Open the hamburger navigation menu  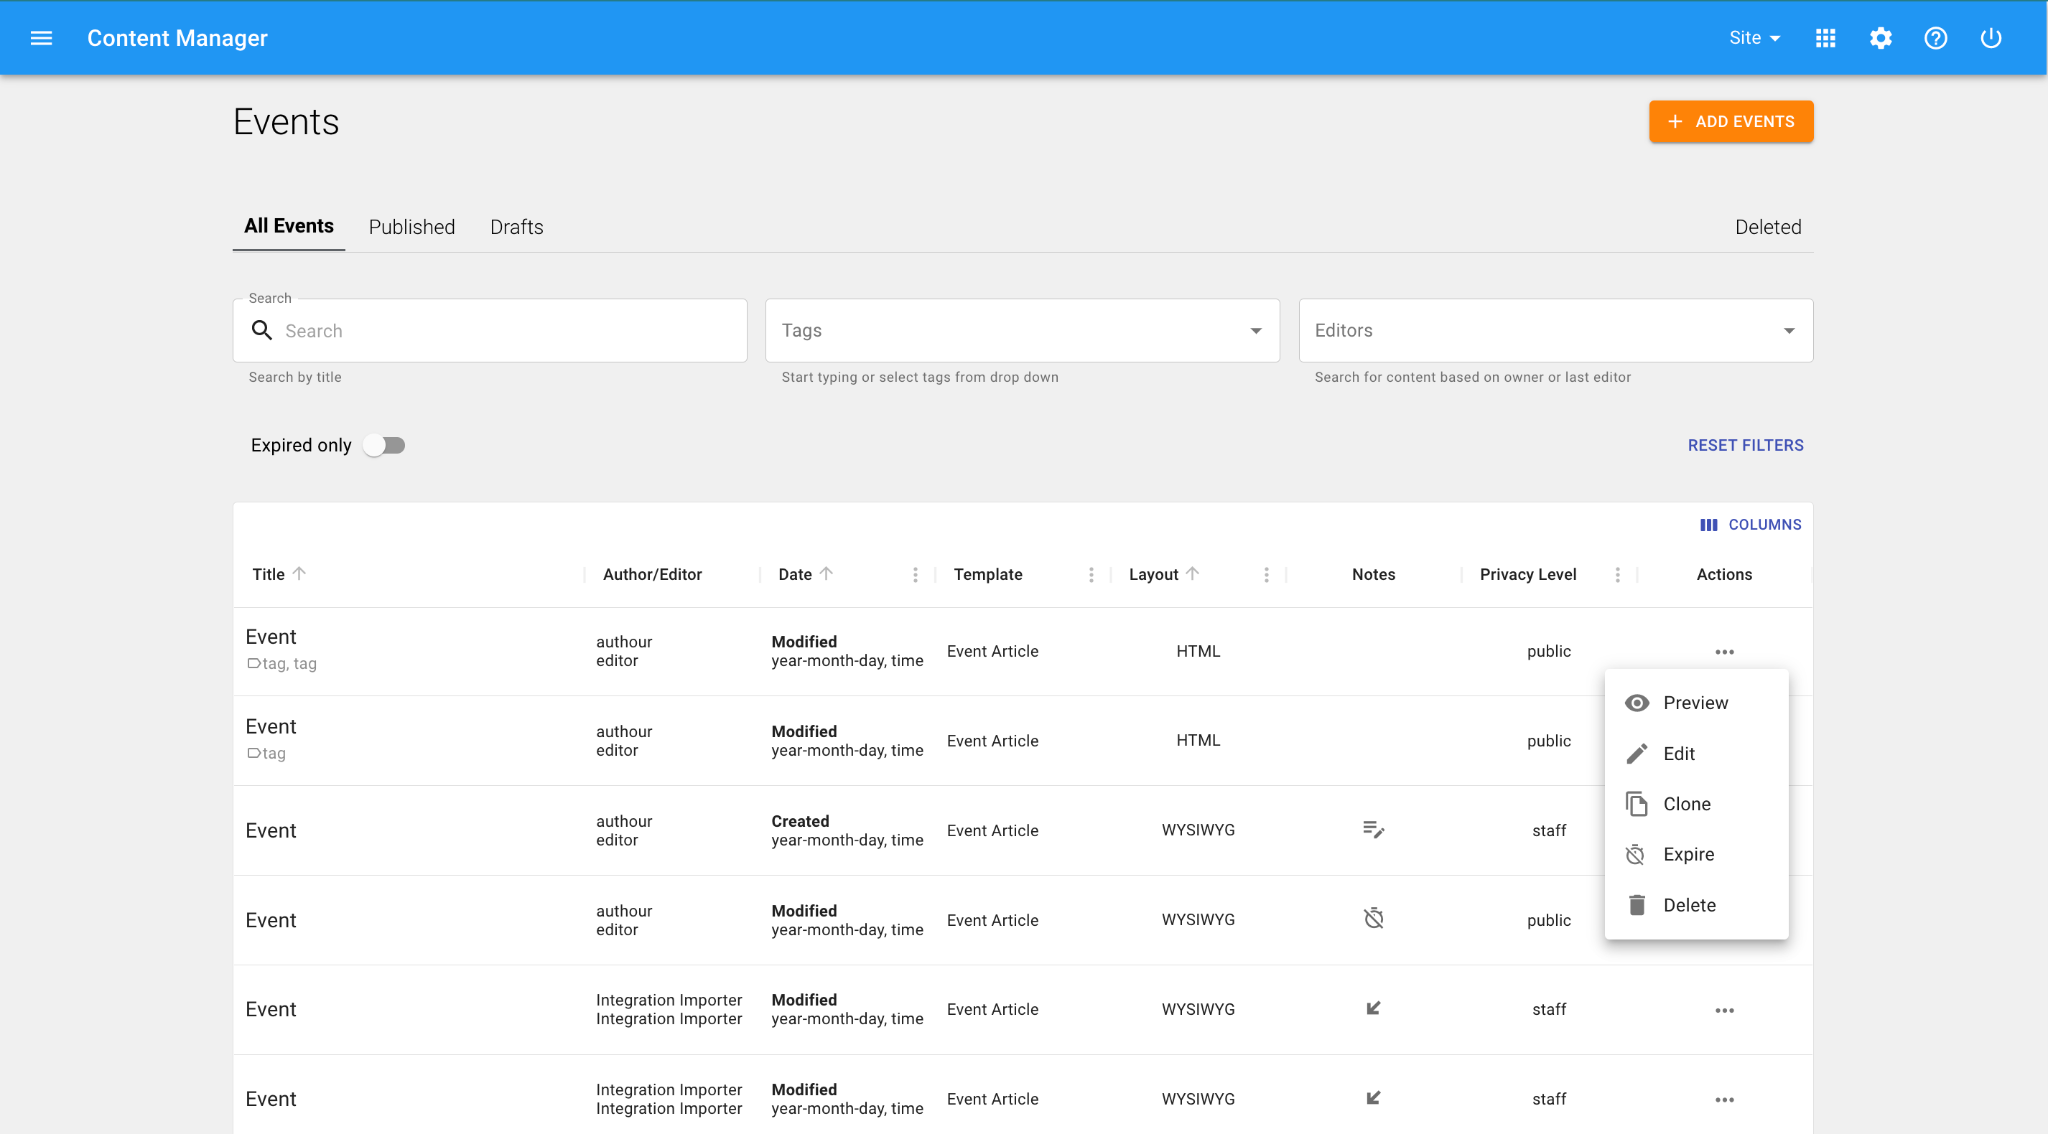(x=41, y=38)
